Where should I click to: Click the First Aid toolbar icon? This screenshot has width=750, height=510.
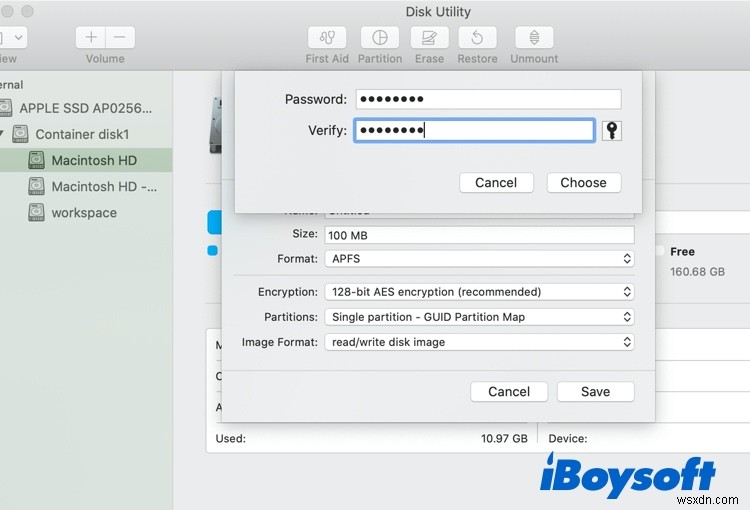coord(327,37)
